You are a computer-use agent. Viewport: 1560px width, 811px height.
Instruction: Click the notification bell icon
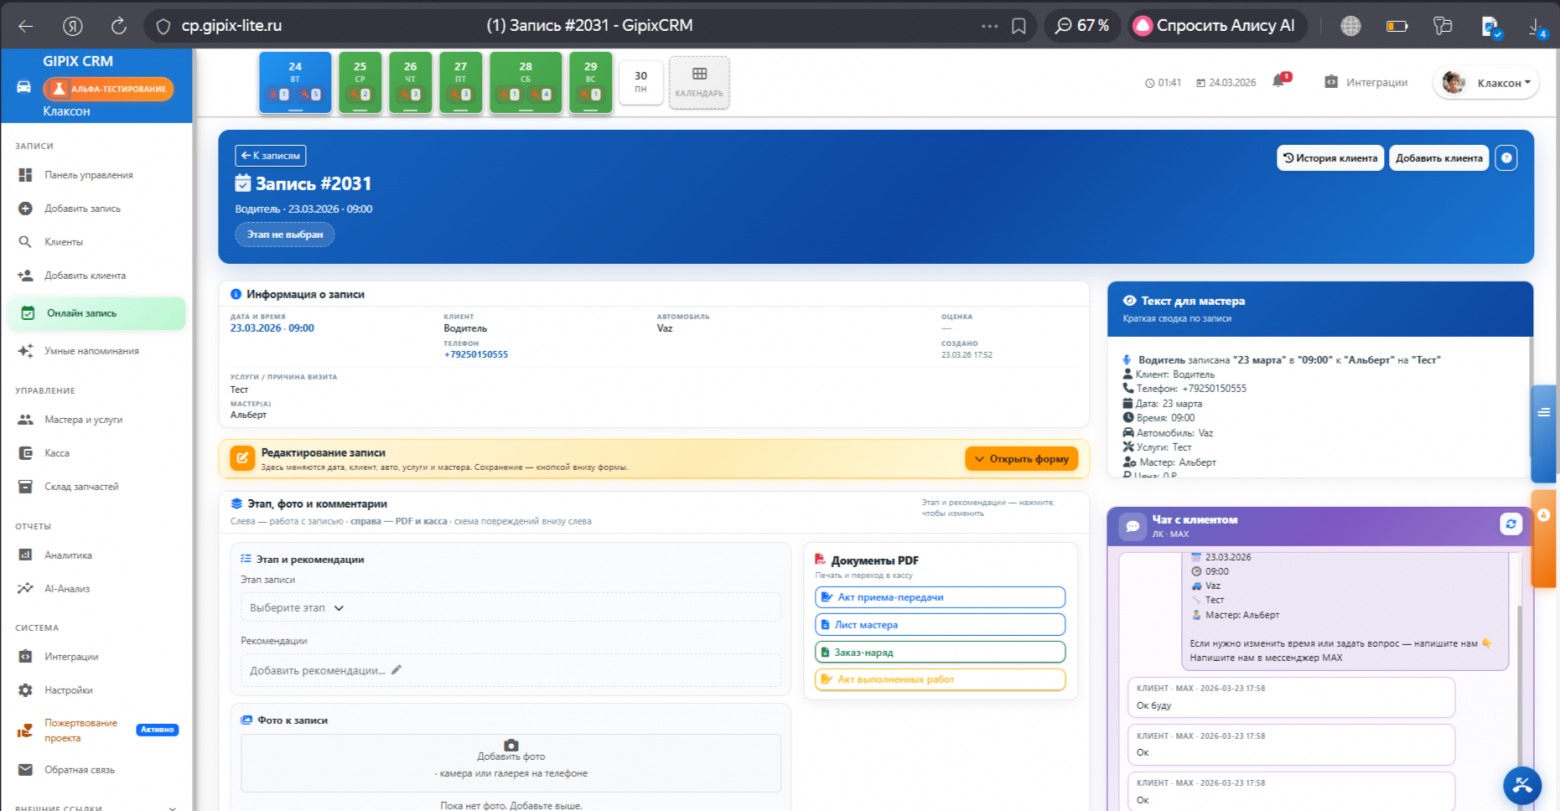[1278, 82]
